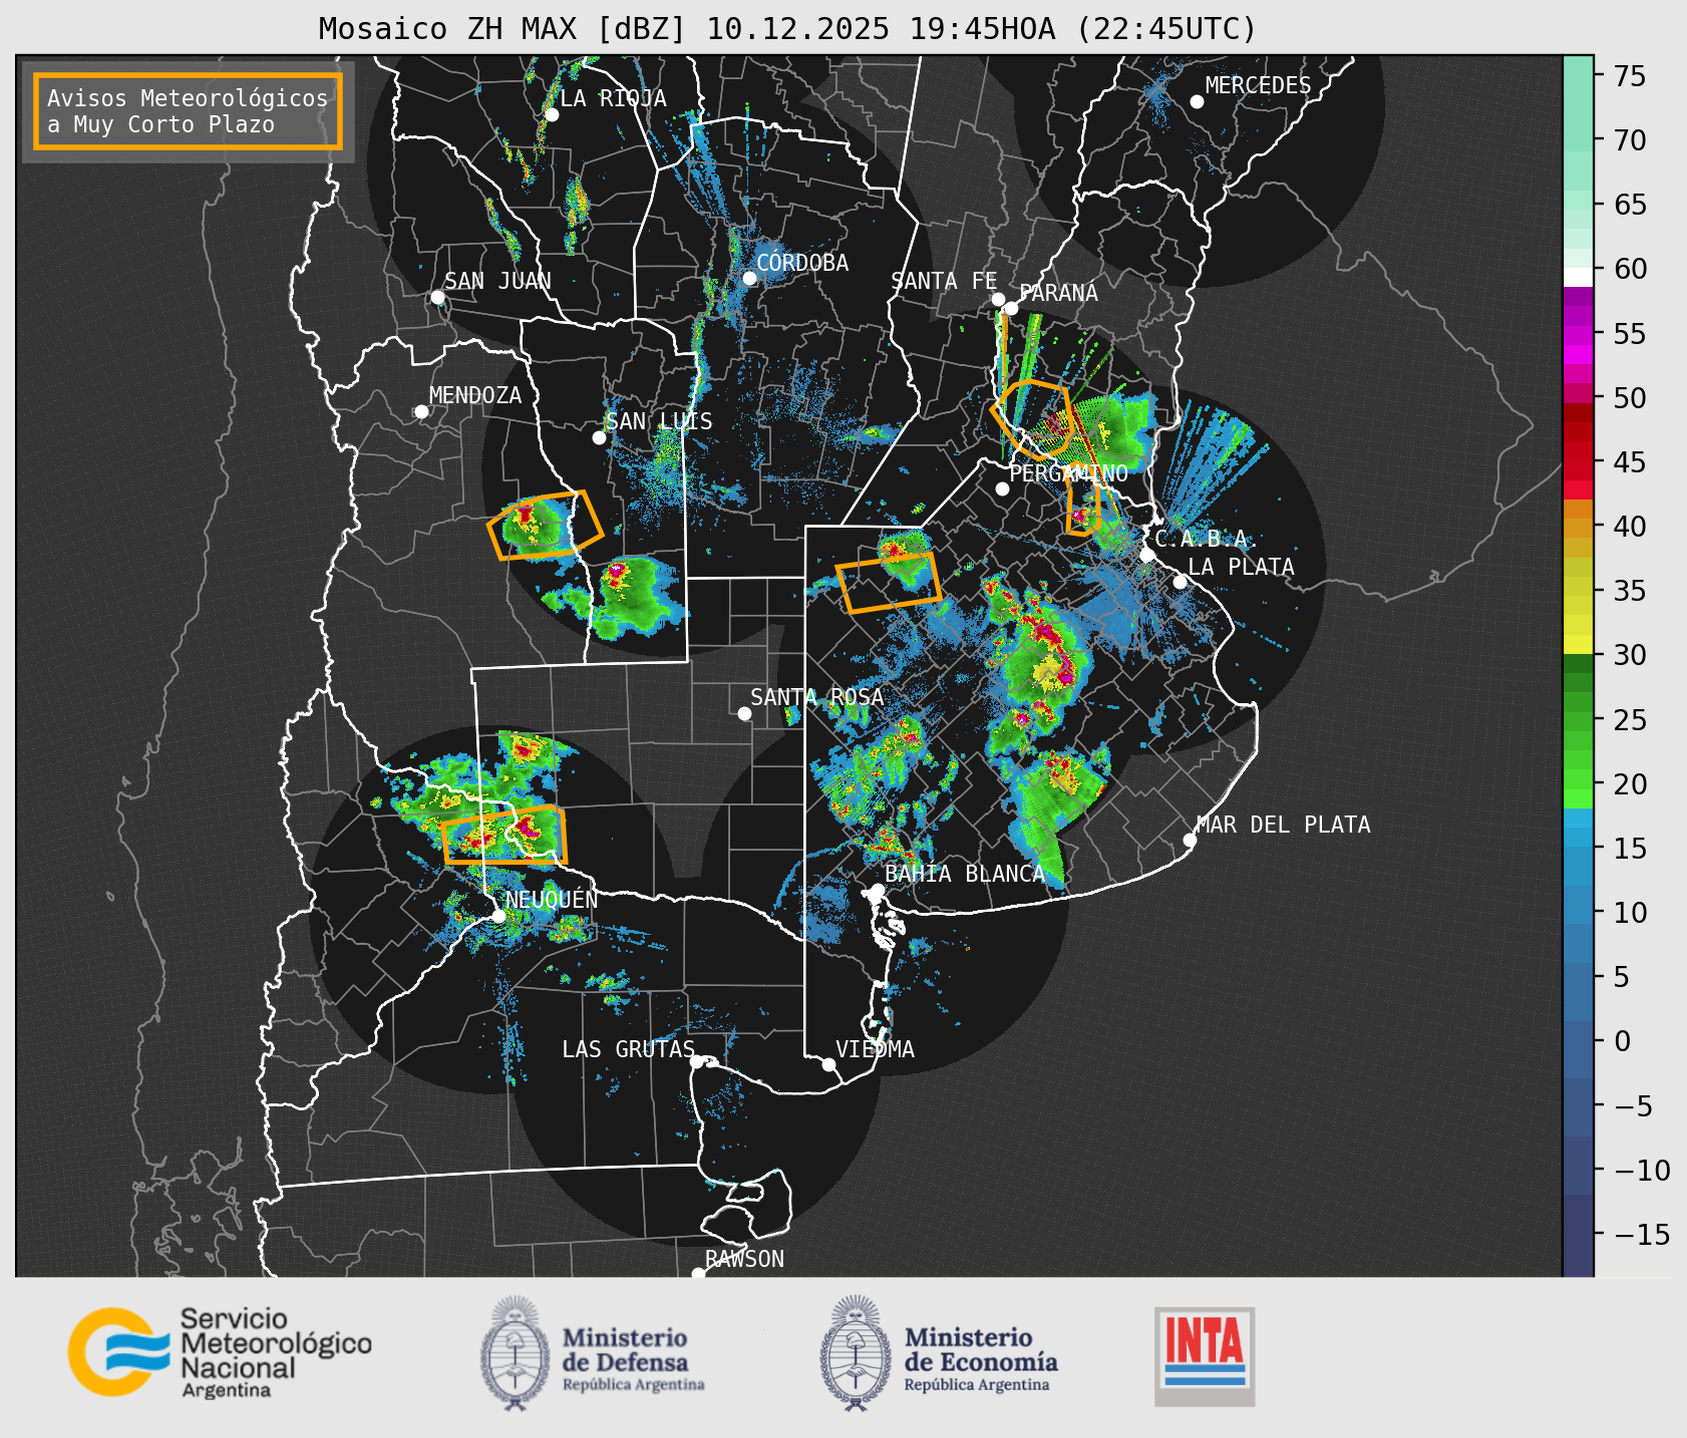Click the Ministerio de Defensa coat of arms
This screenshot has width=1687, height=1438.
point(515,1353)
